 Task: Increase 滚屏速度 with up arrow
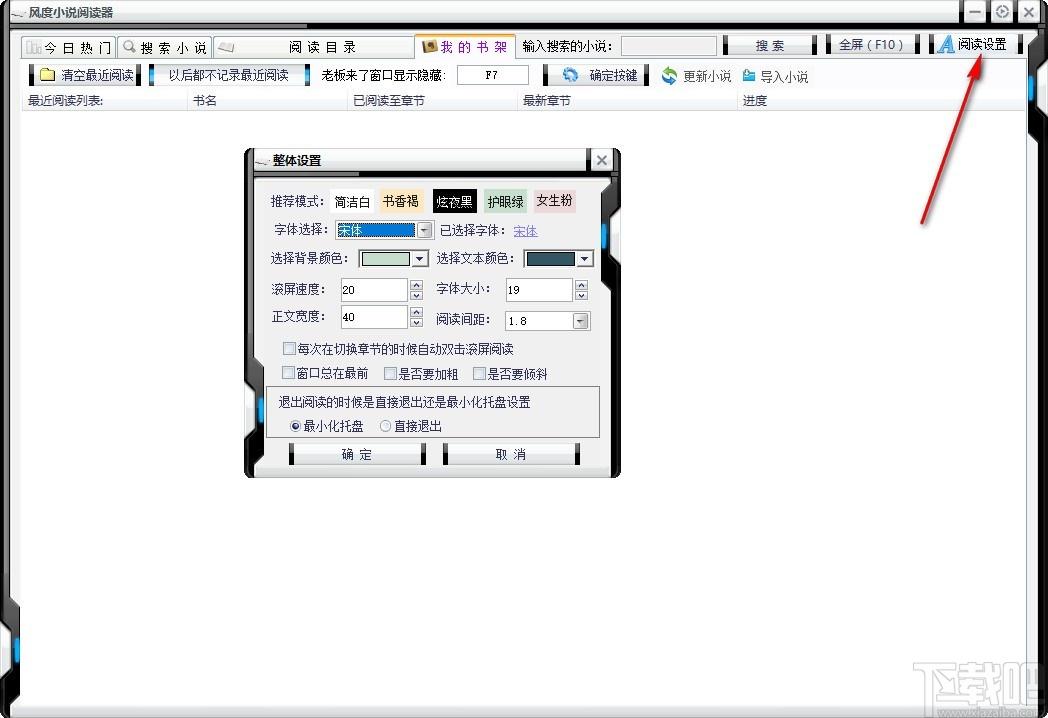(416, 284)
